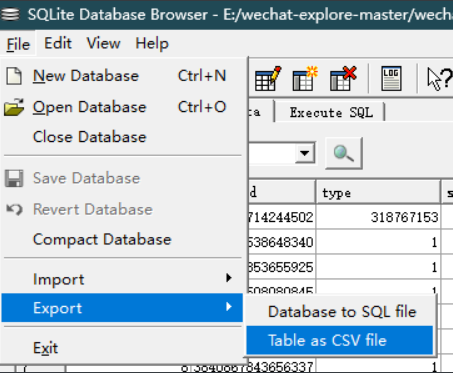Image resolution: width=453 pixels, height=373 pixels.
Task: Click the New Database page icon
Action: pyautogui.click(x=14, y=76)
